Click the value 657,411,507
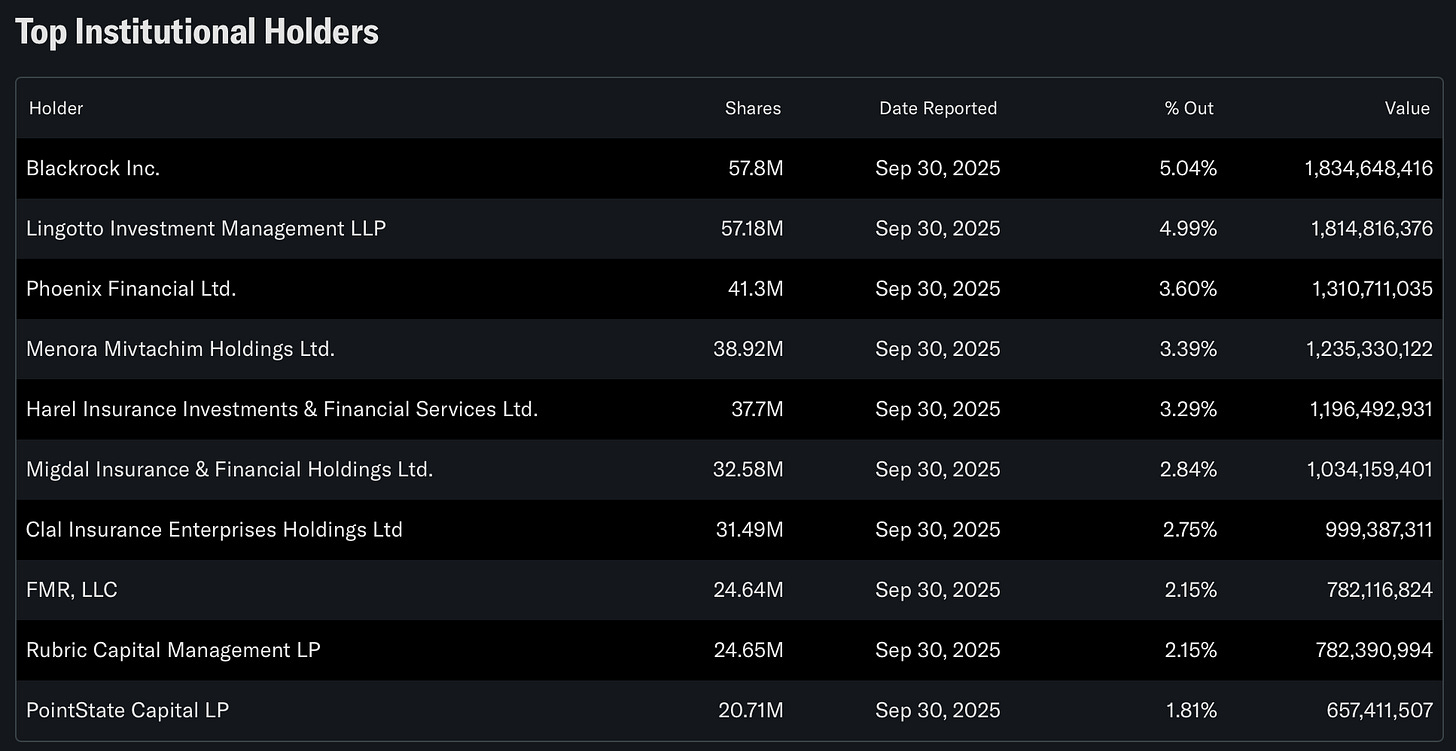 pyautogui.click(x=1380, y=710)
